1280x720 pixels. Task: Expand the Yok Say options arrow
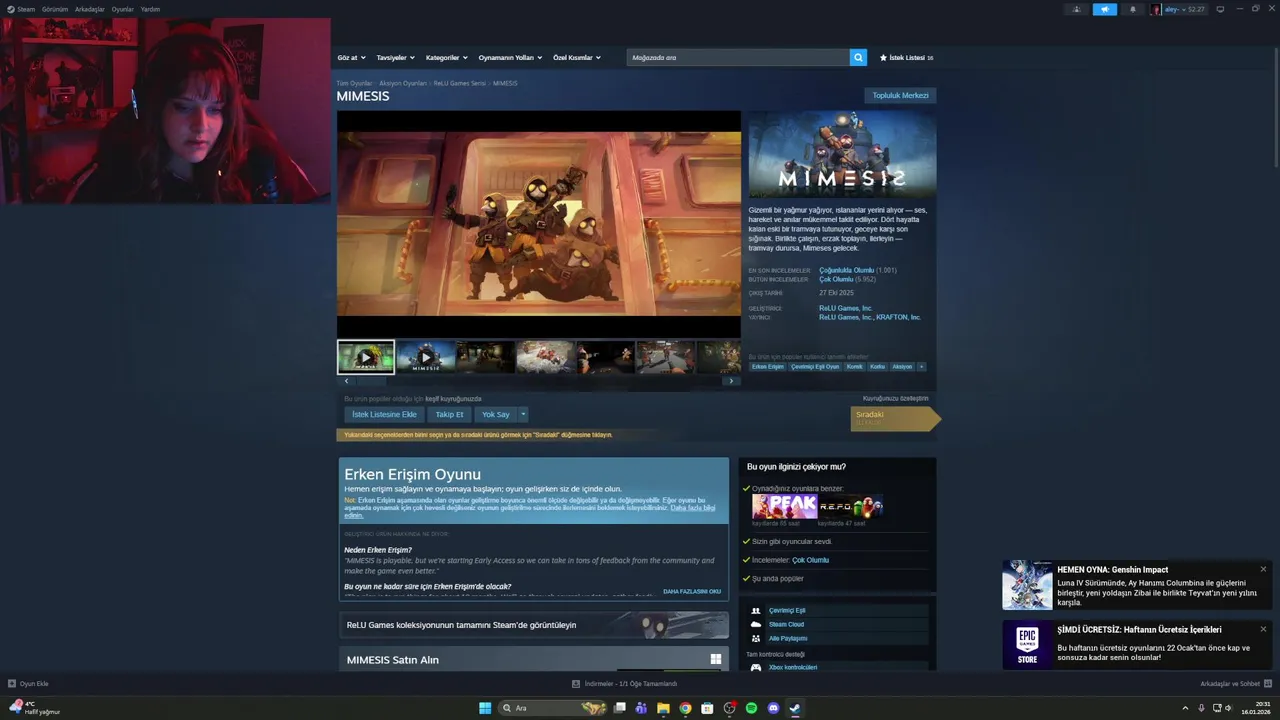(x=522, y=414)
